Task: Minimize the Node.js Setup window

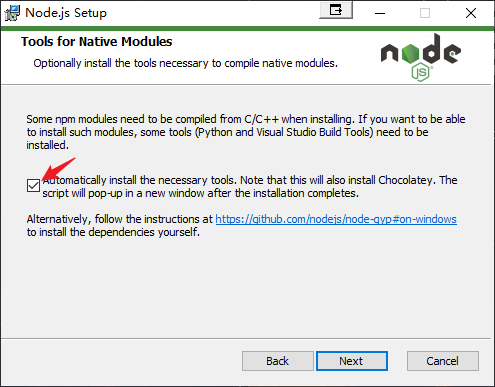Action: pos(380,13)
